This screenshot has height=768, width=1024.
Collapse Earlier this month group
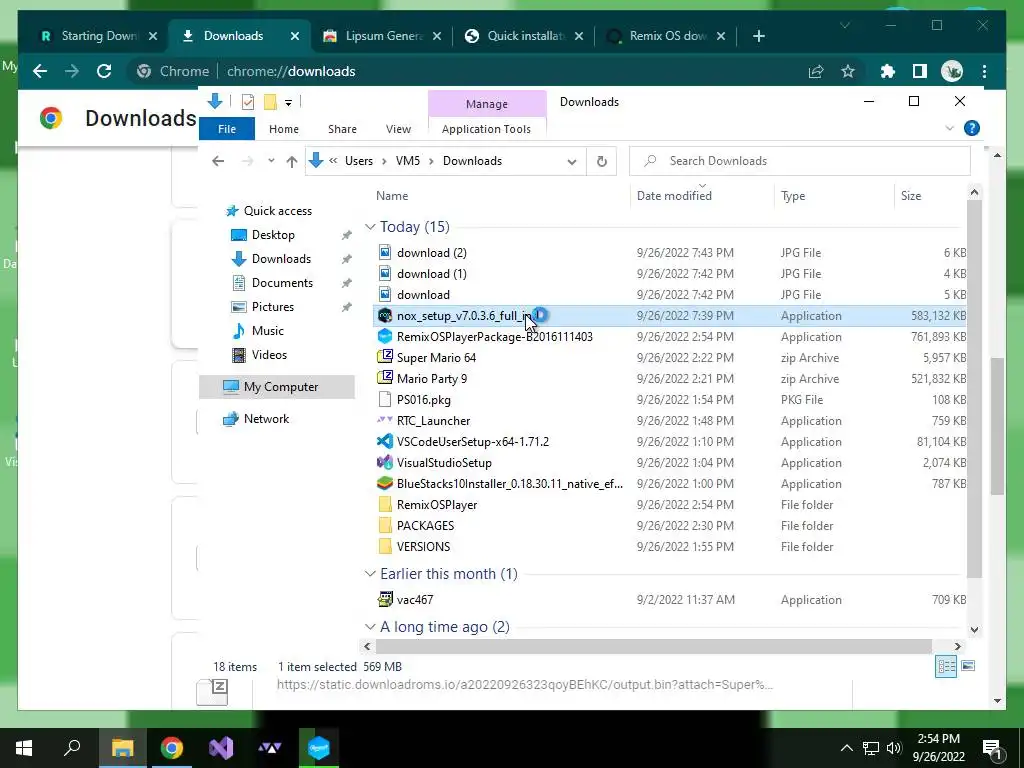370,573
